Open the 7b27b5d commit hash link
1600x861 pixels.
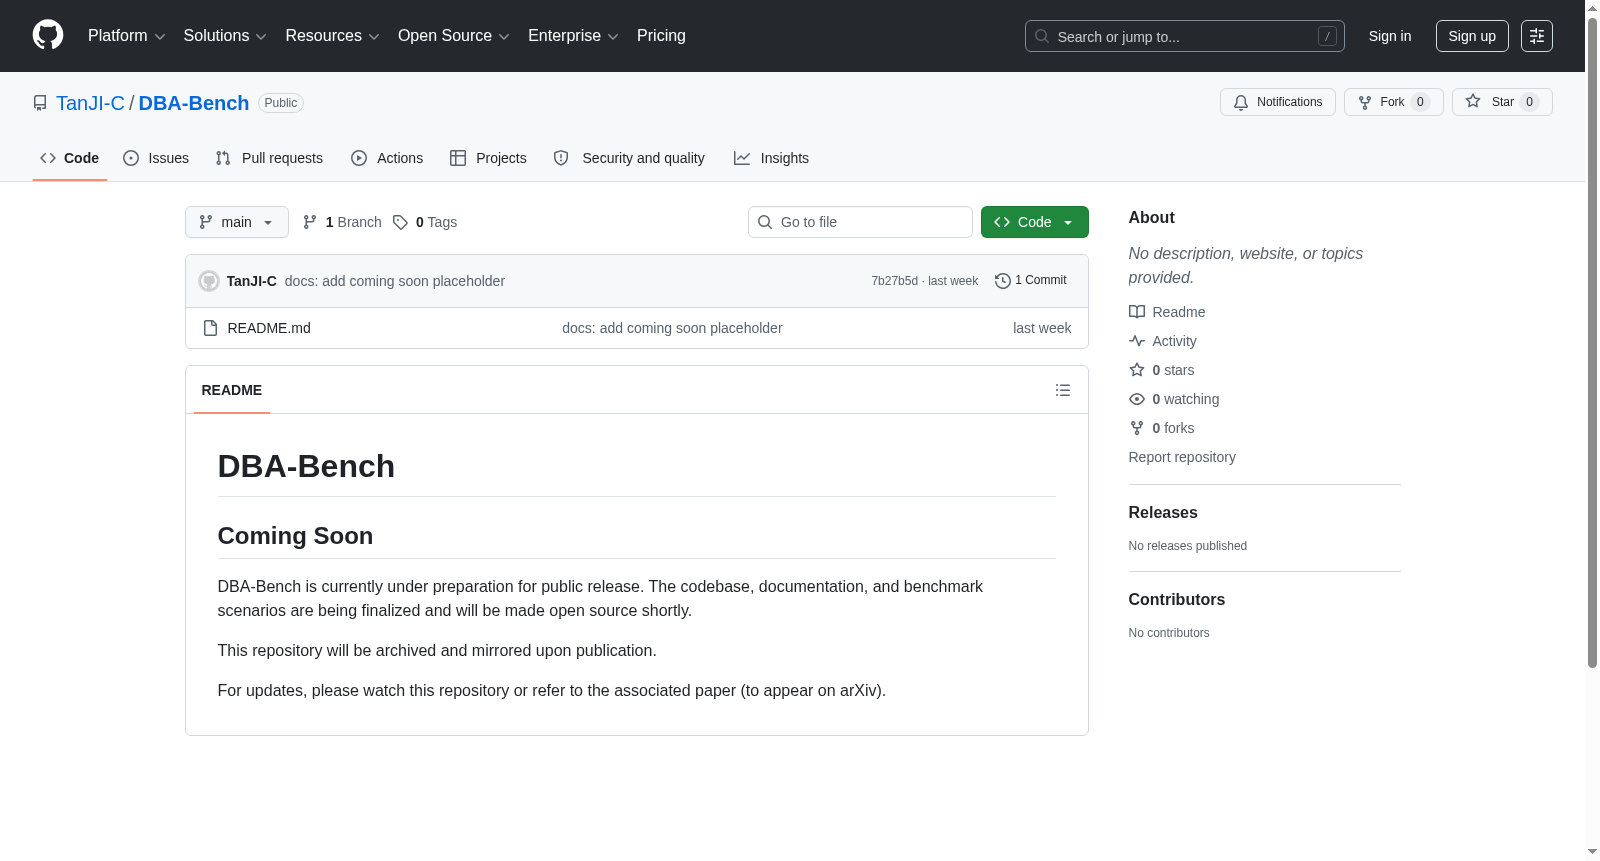tap(894, 281)
